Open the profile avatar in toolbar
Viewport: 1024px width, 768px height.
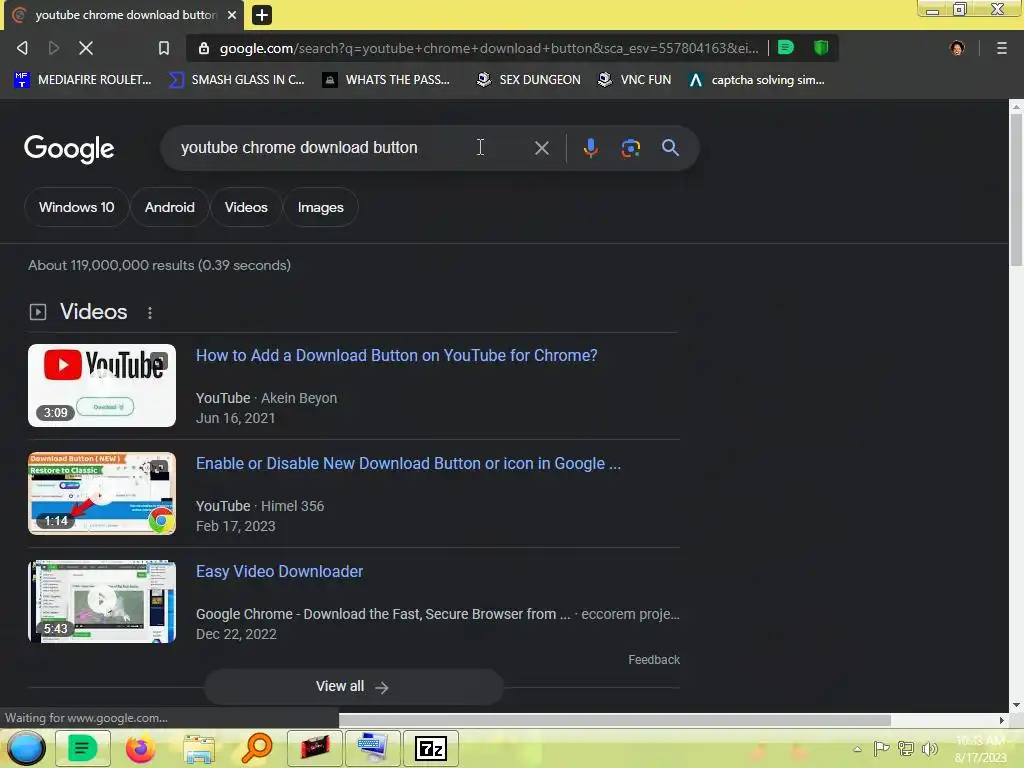957,48
